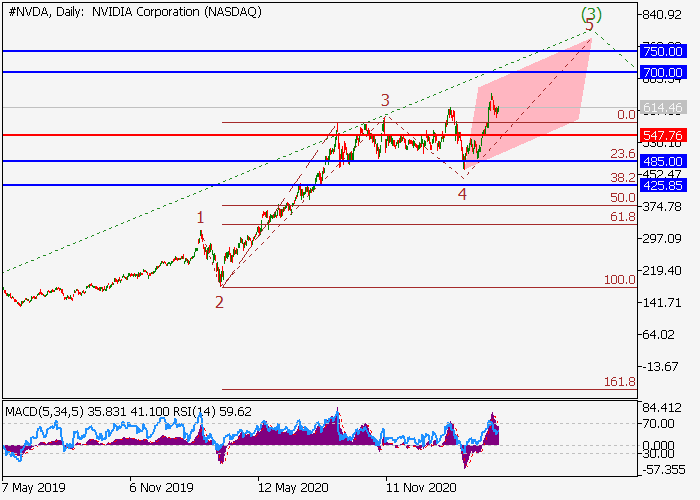Click the 64.02 price axis value

(x=658, y=334)
